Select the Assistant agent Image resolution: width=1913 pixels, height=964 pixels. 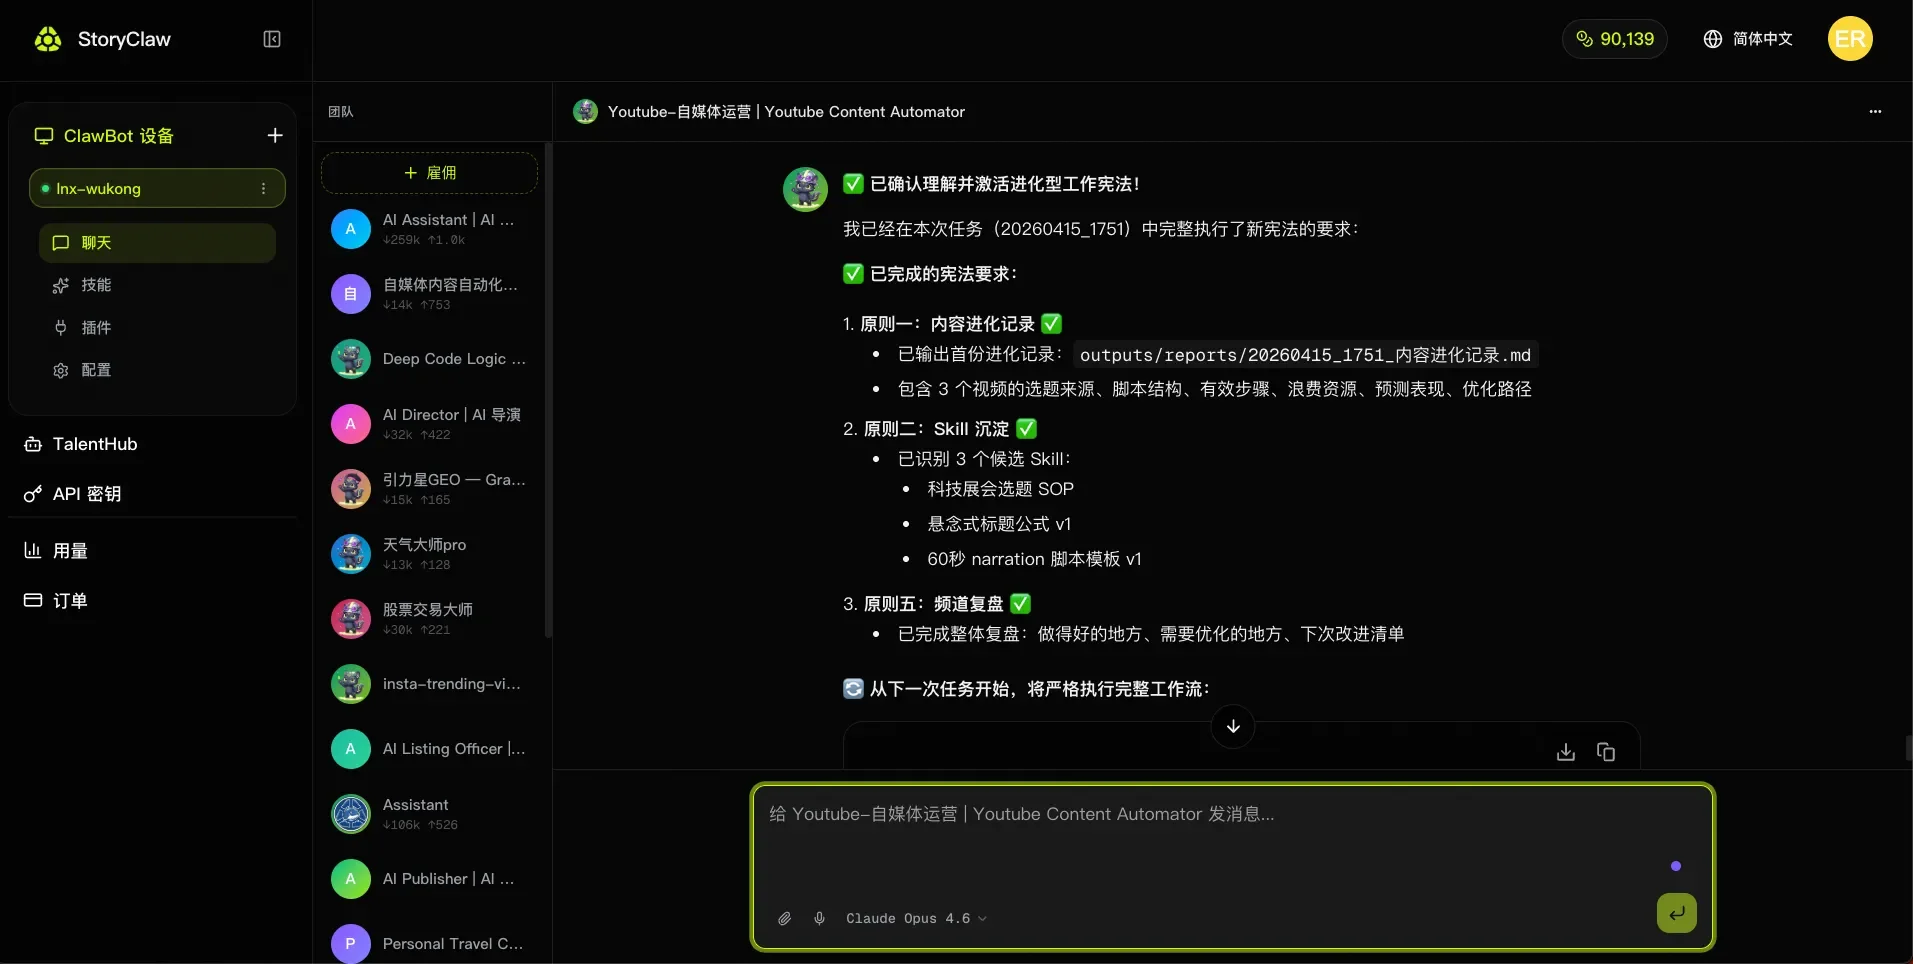click(429, 814)
